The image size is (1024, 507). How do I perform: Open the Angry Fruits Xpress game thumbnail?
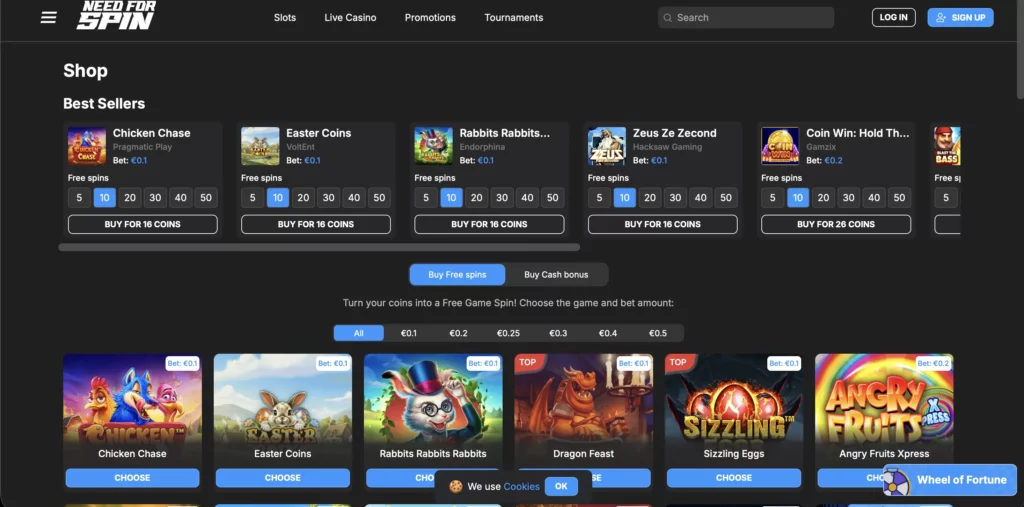pyautogui.click(x=884, y=402)
